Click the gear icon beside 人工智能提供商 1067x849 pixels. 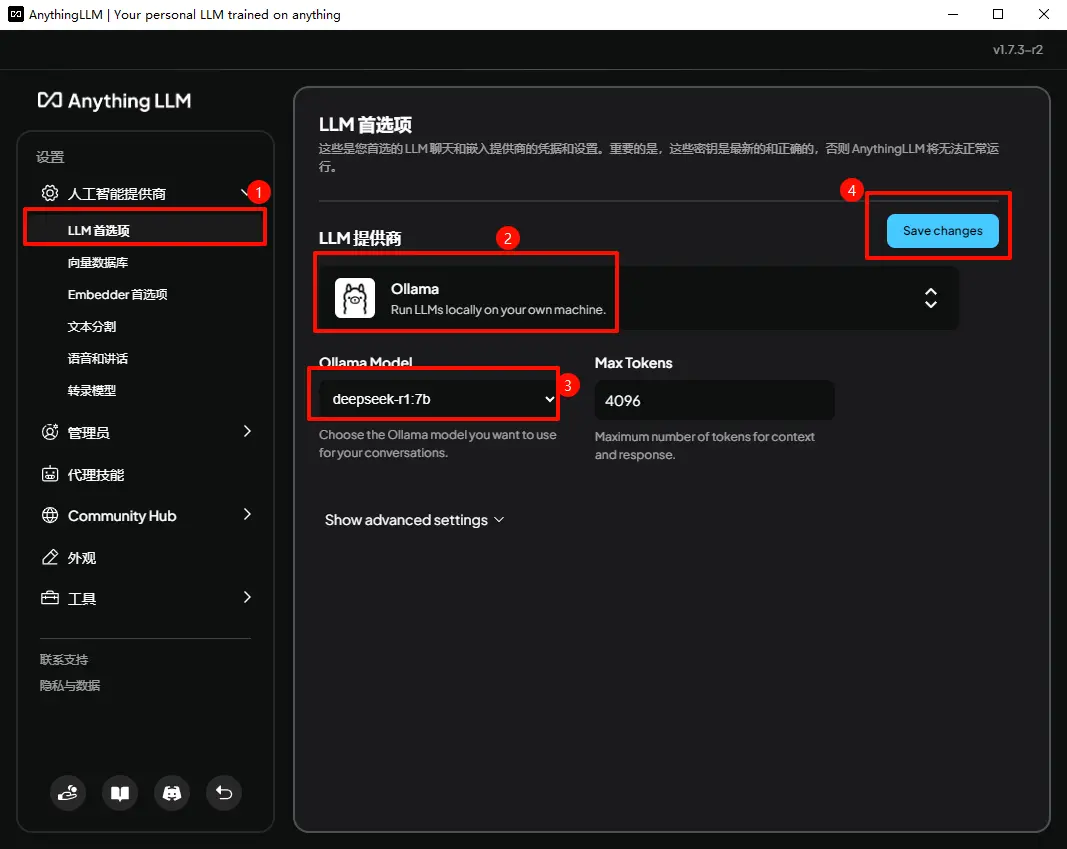[50, 193]
